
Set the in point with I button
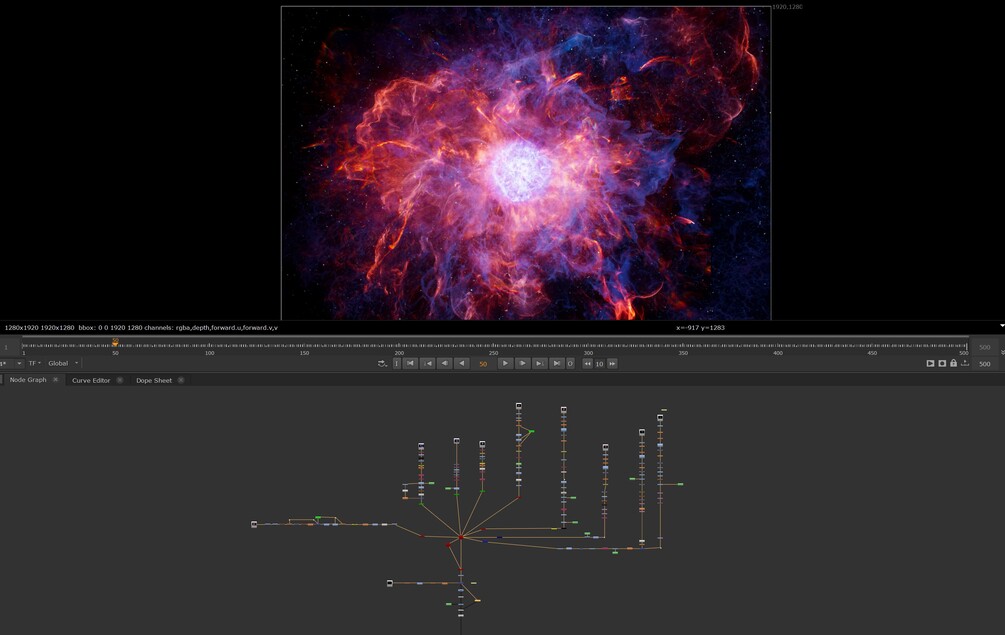pos(397,363)
